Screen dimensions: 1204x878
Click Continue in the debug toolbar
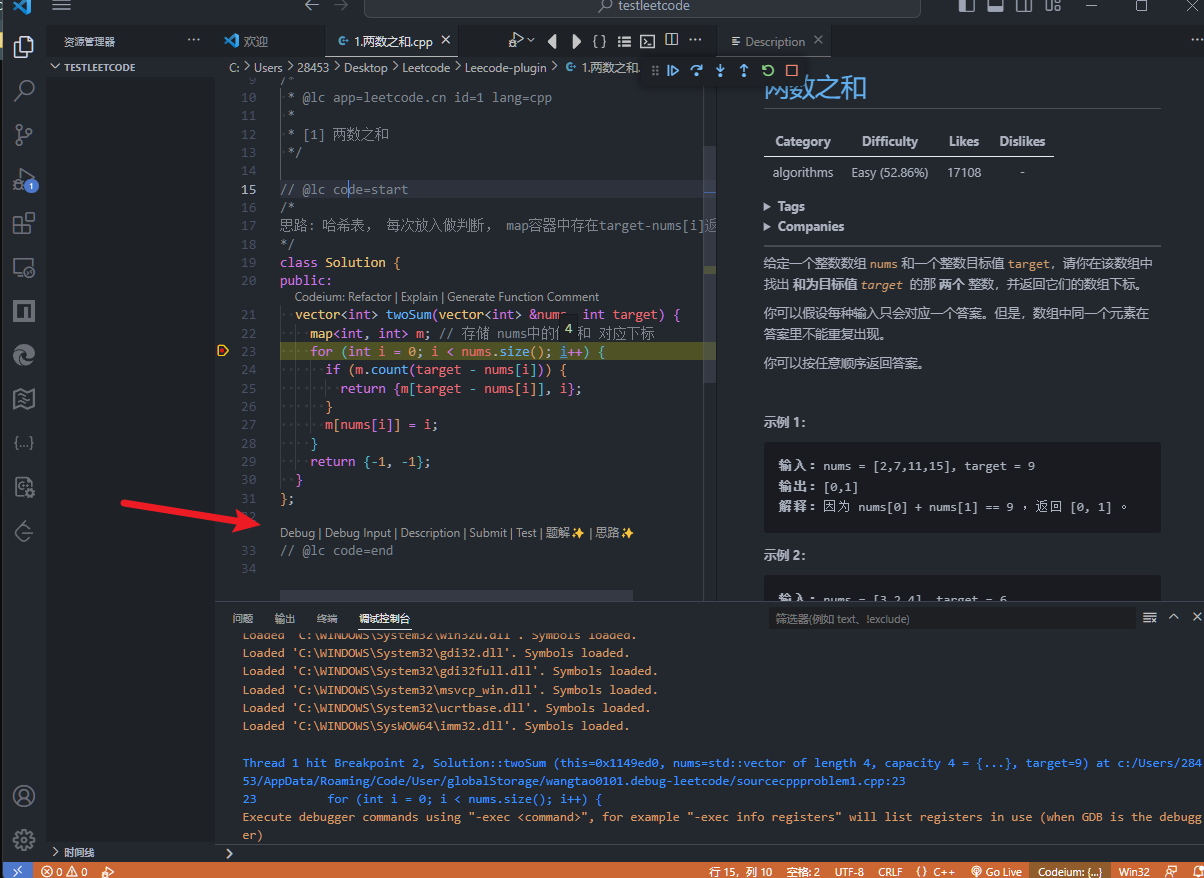click(673, 71)
